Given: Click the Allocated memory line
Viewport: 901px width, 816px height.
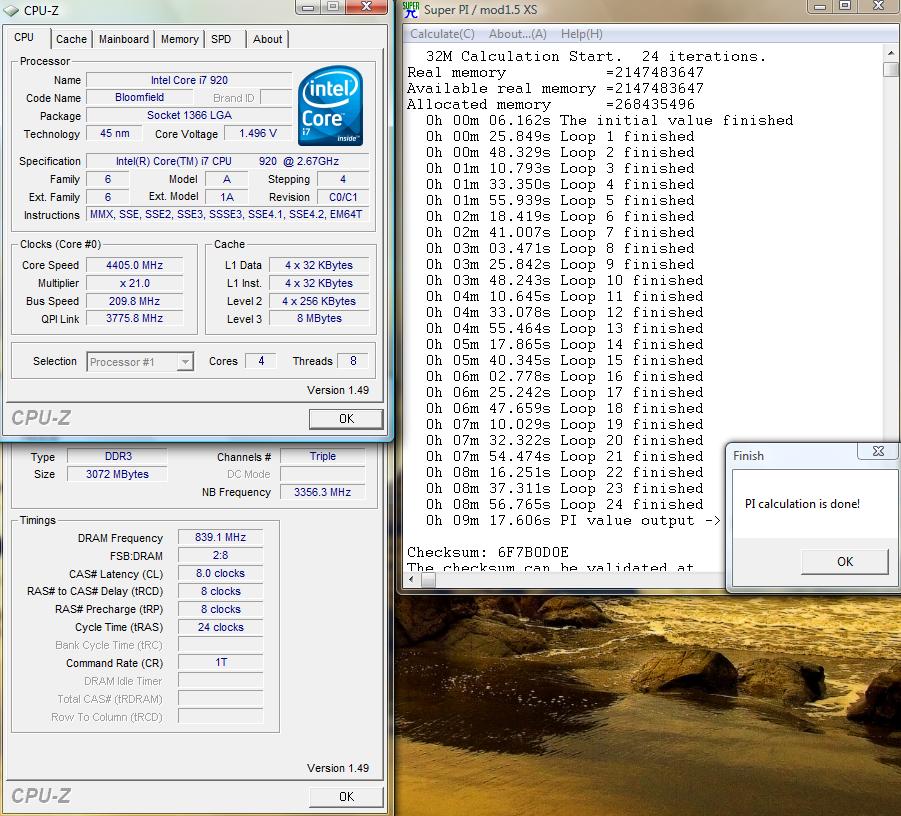Looking at the screenshot, I should pos(550,105).
